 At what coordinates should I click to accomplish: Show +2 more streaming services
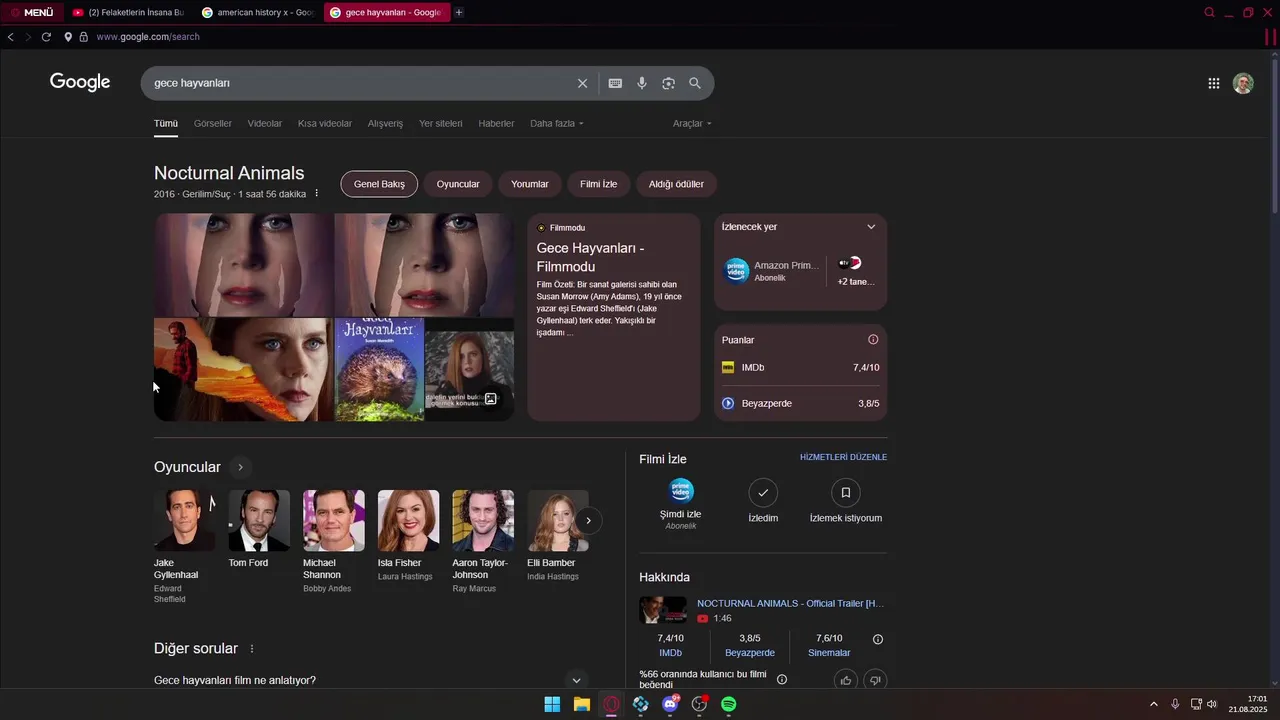click(855, 271)
